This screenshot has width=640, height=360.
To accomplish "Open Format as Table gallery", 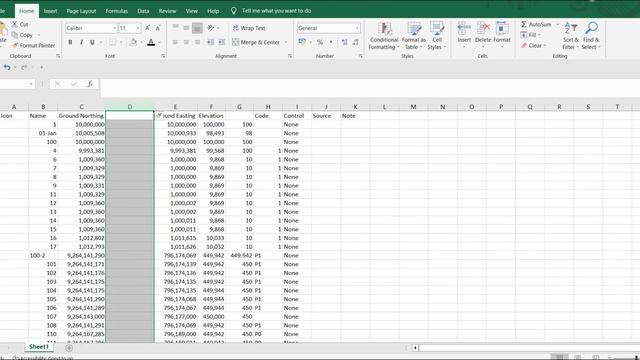I will (413, 36).
